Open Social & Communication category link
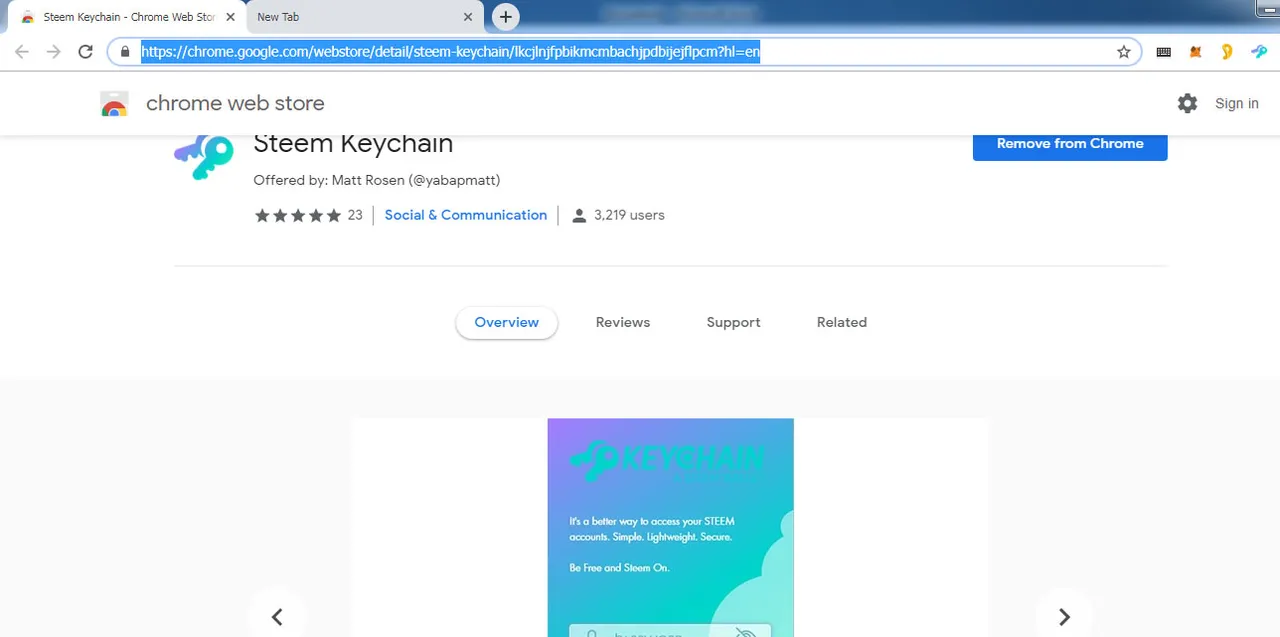Image resolution: width=1280 pixels, height=637 pixels. [x=466, y=215]
